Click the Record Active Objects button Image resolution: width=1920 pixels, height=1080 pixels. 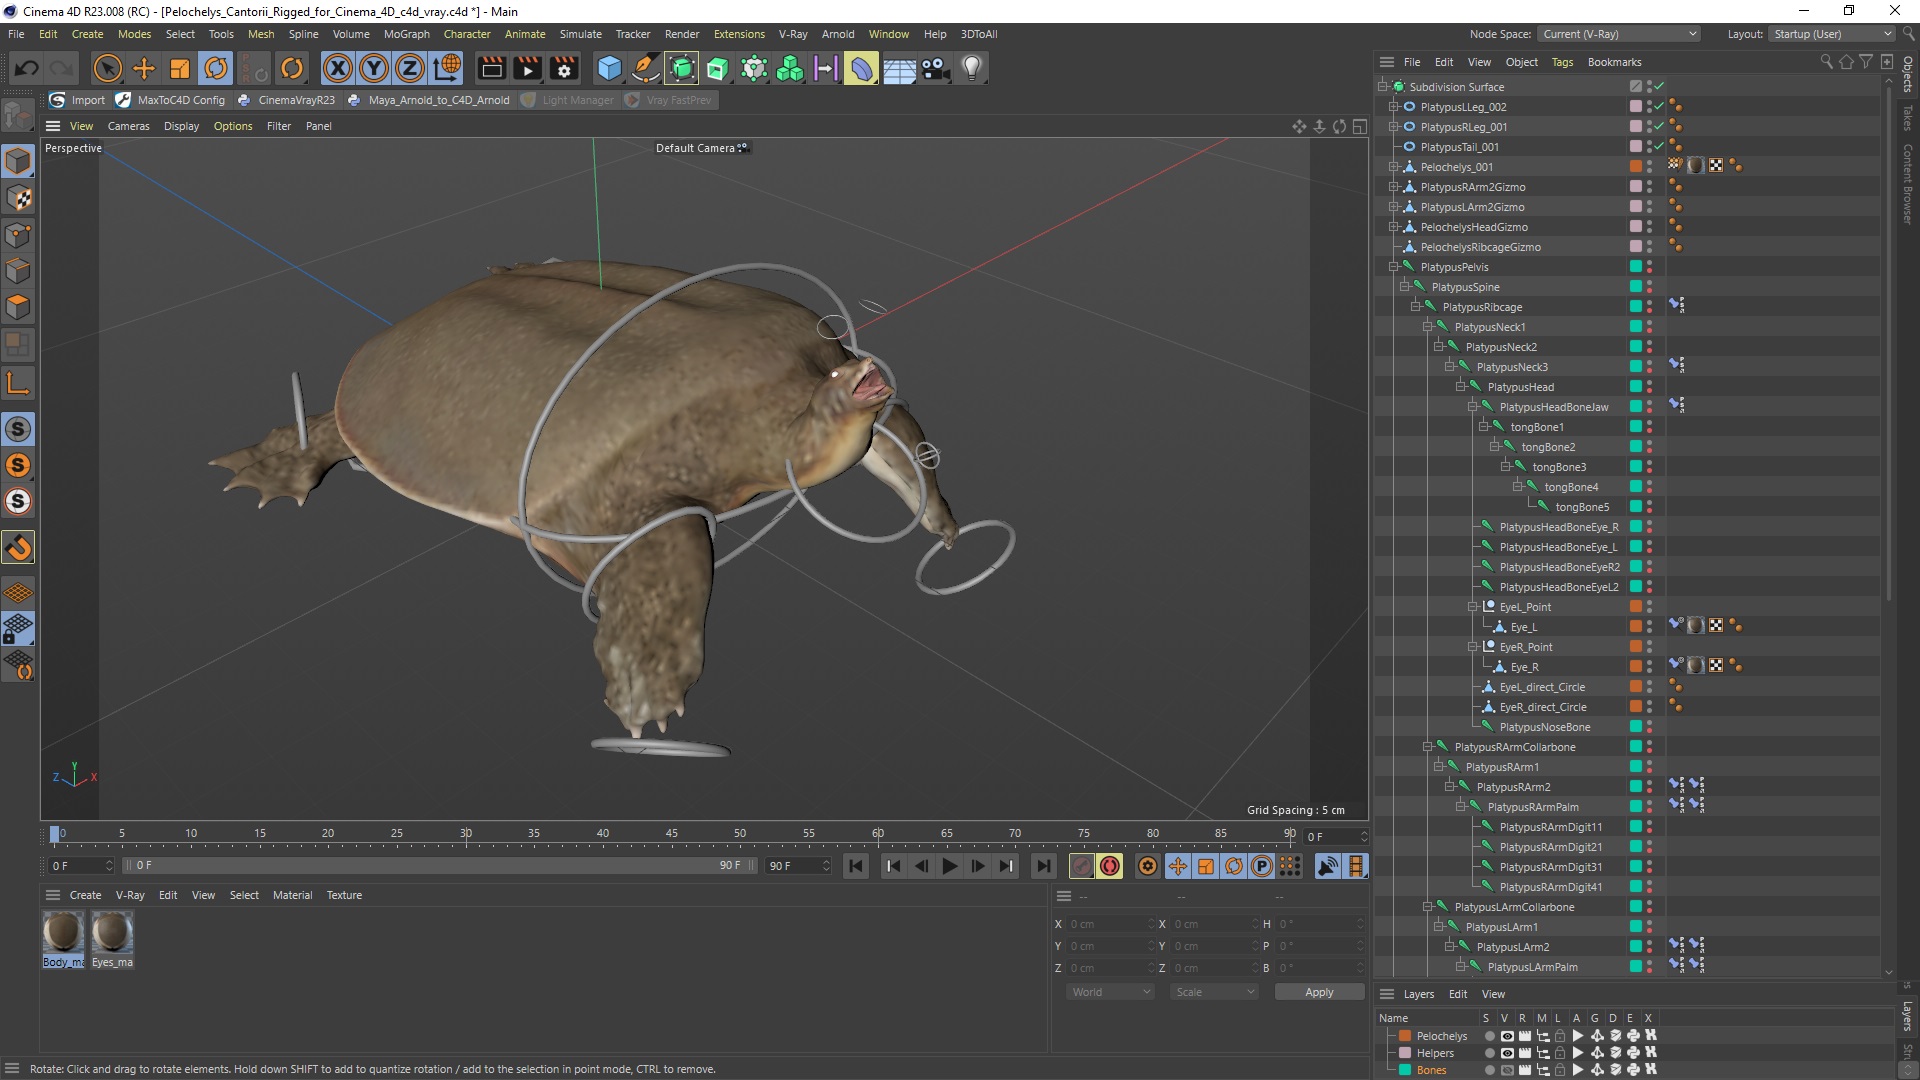coord(1081,866)
